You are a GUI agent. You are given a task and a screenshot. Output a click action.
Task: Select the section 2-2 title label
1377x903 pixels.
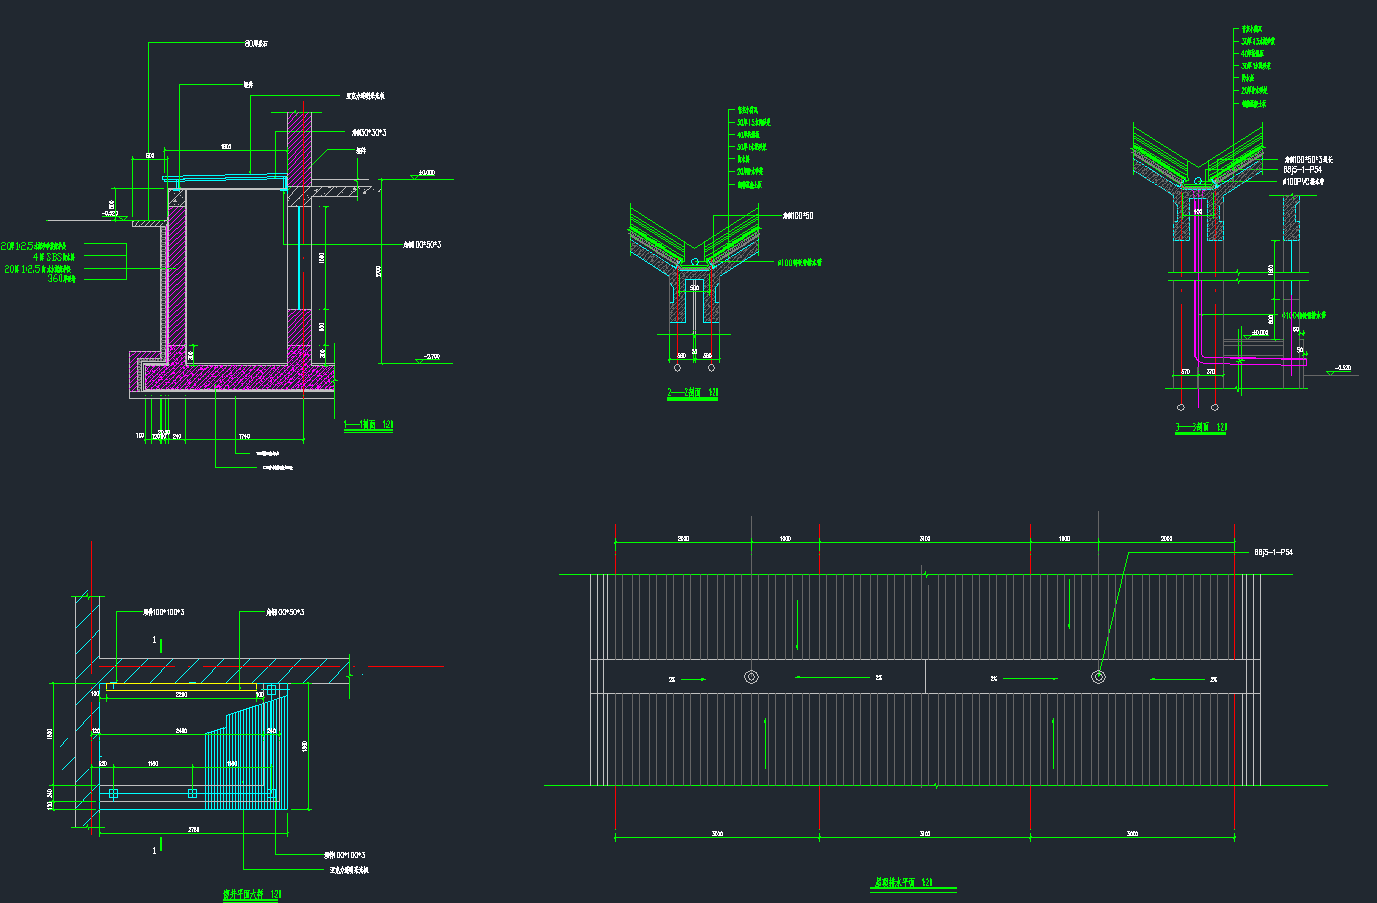tap(692, 394)
